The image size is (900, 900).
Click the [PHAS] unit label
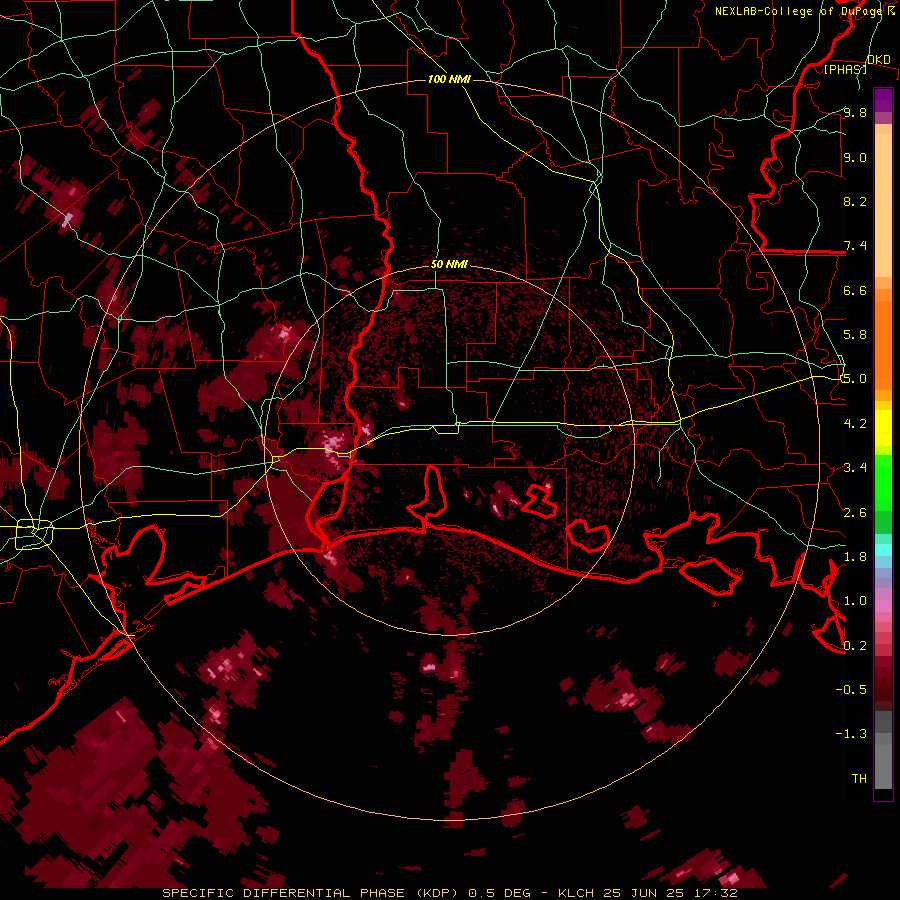(x=845, y=69)
